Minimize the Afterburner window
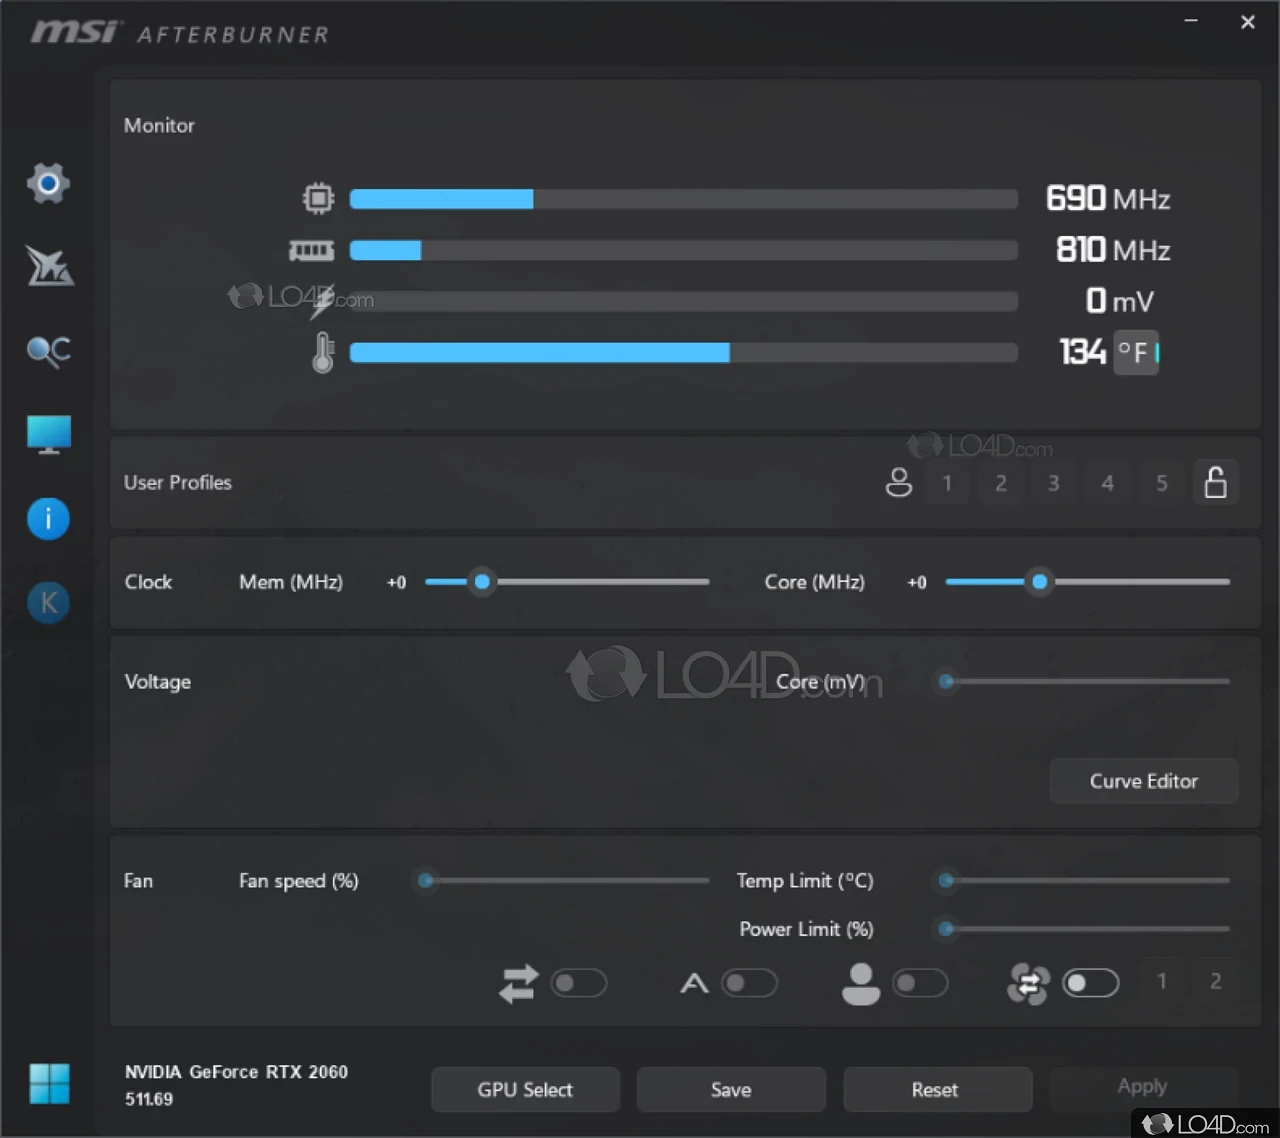 (1191, 21)
